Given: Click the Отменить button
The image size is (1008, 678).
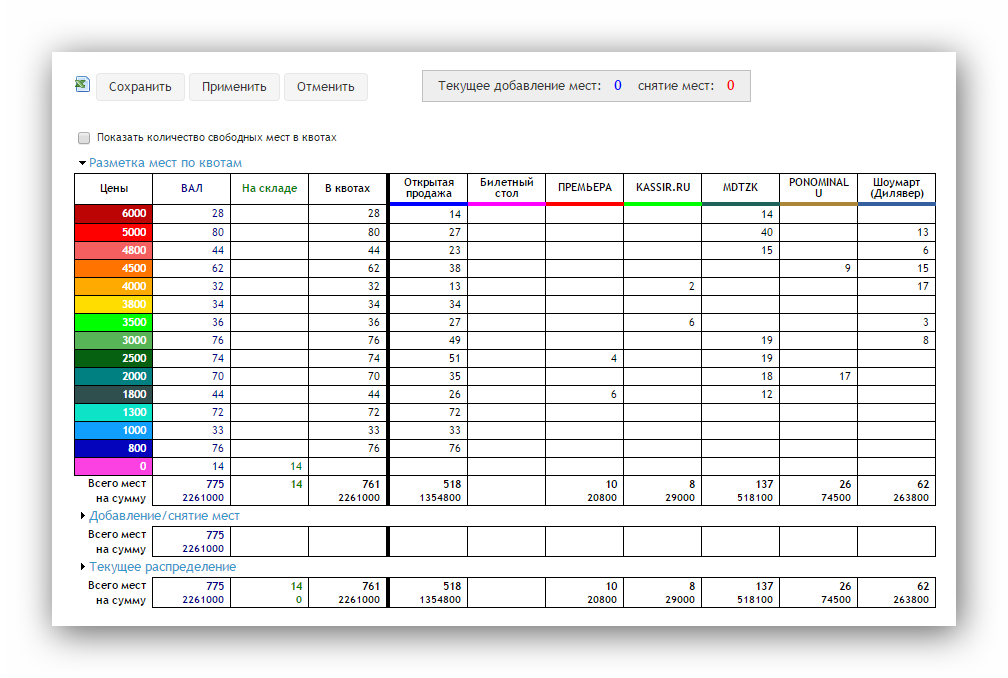Looking at the screenshot, I should [325, 87].
